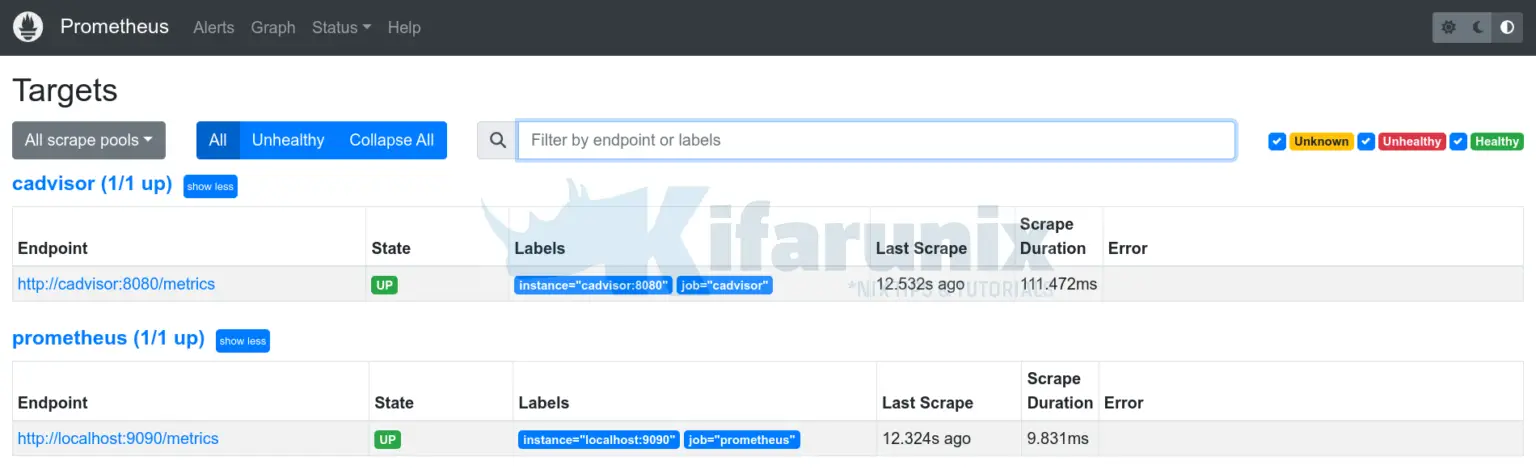Open the All scrape pools dropdown
This screenshot has height=474, width=1536.
pyautogui.click(x=88, y=141)
